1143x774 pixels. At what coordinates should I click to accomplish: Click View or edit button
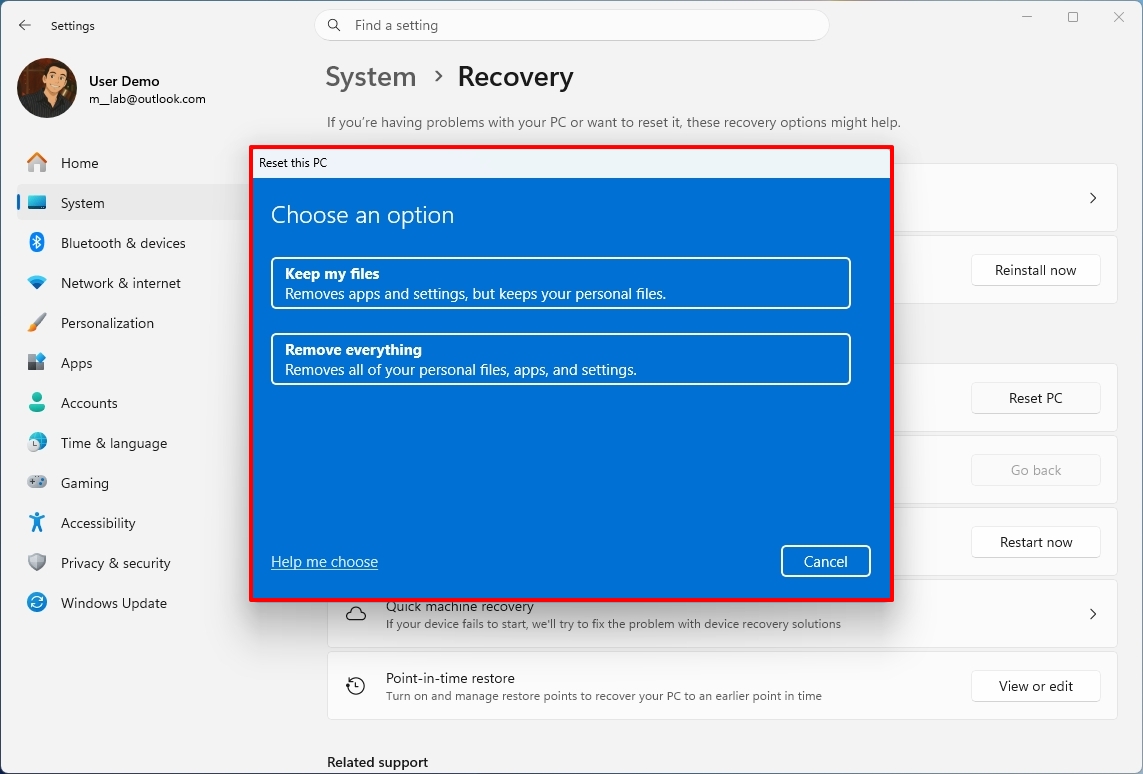click(1035, 686)
